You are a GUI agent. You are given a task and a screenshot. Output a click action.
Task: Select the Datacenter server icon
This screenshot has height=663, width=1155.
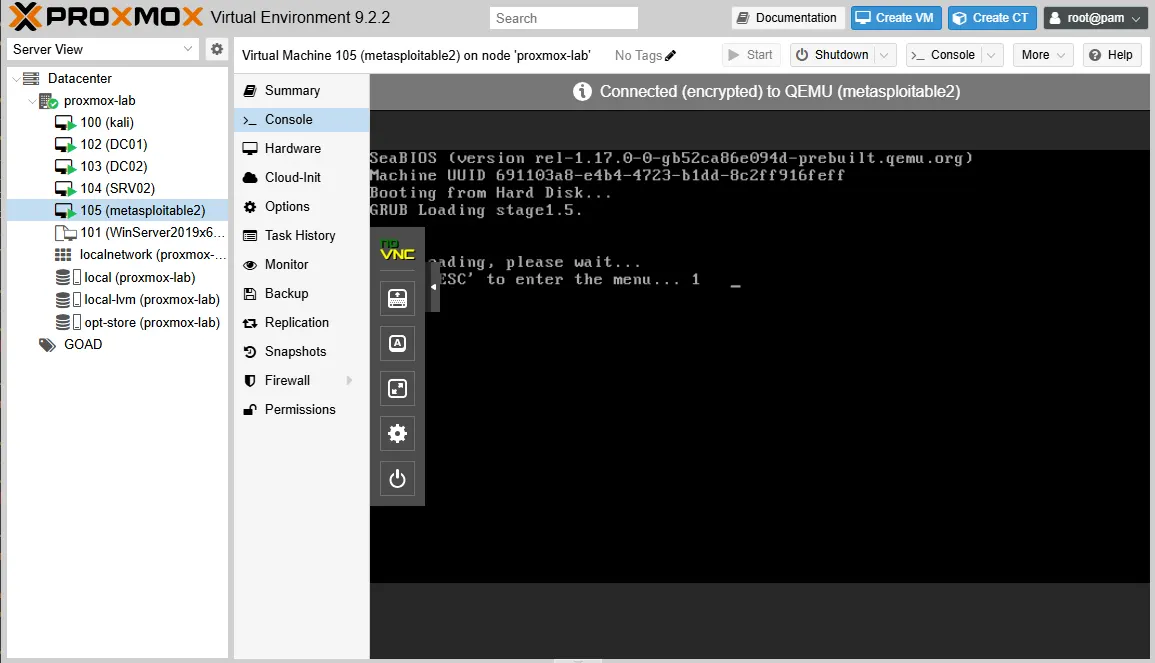[31, 78]
